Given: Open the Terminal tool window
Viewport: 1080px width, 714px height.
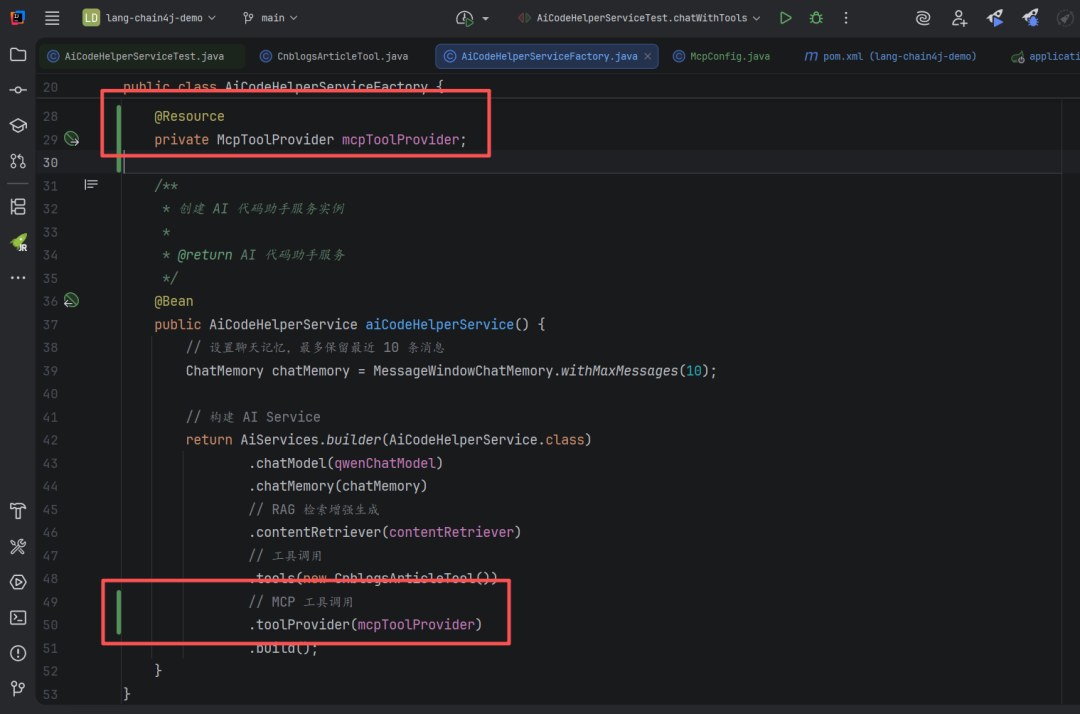Looking at the screenshot, I should coord(18,617).
